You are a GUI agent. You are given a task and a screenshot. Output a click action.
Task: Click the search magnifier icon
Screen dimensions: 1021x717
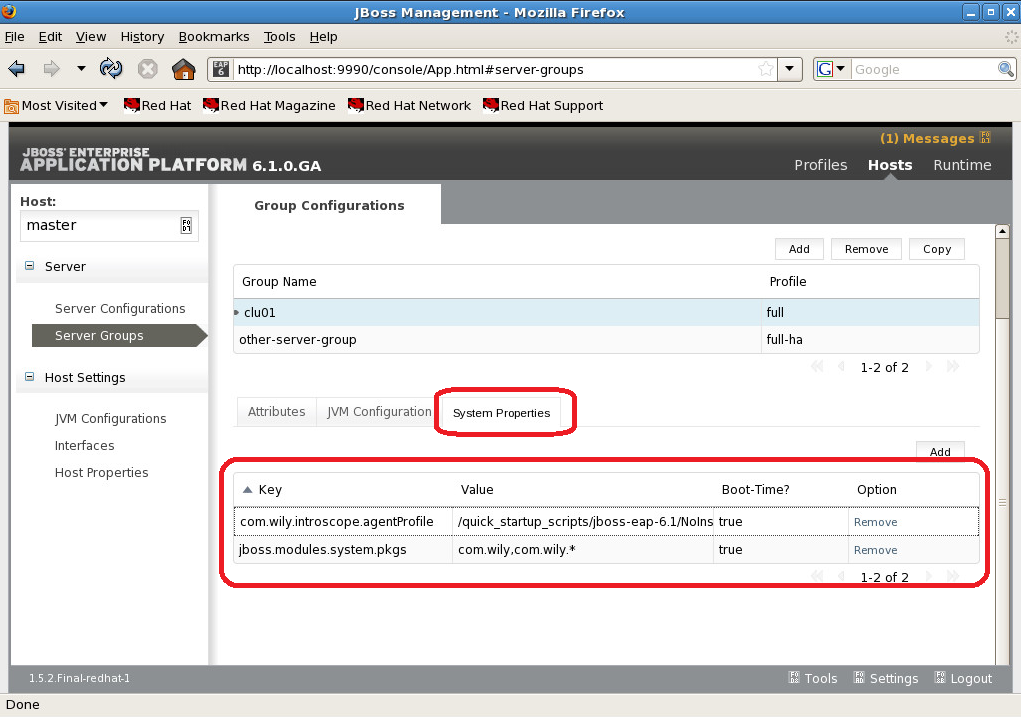pos(1005,69)
